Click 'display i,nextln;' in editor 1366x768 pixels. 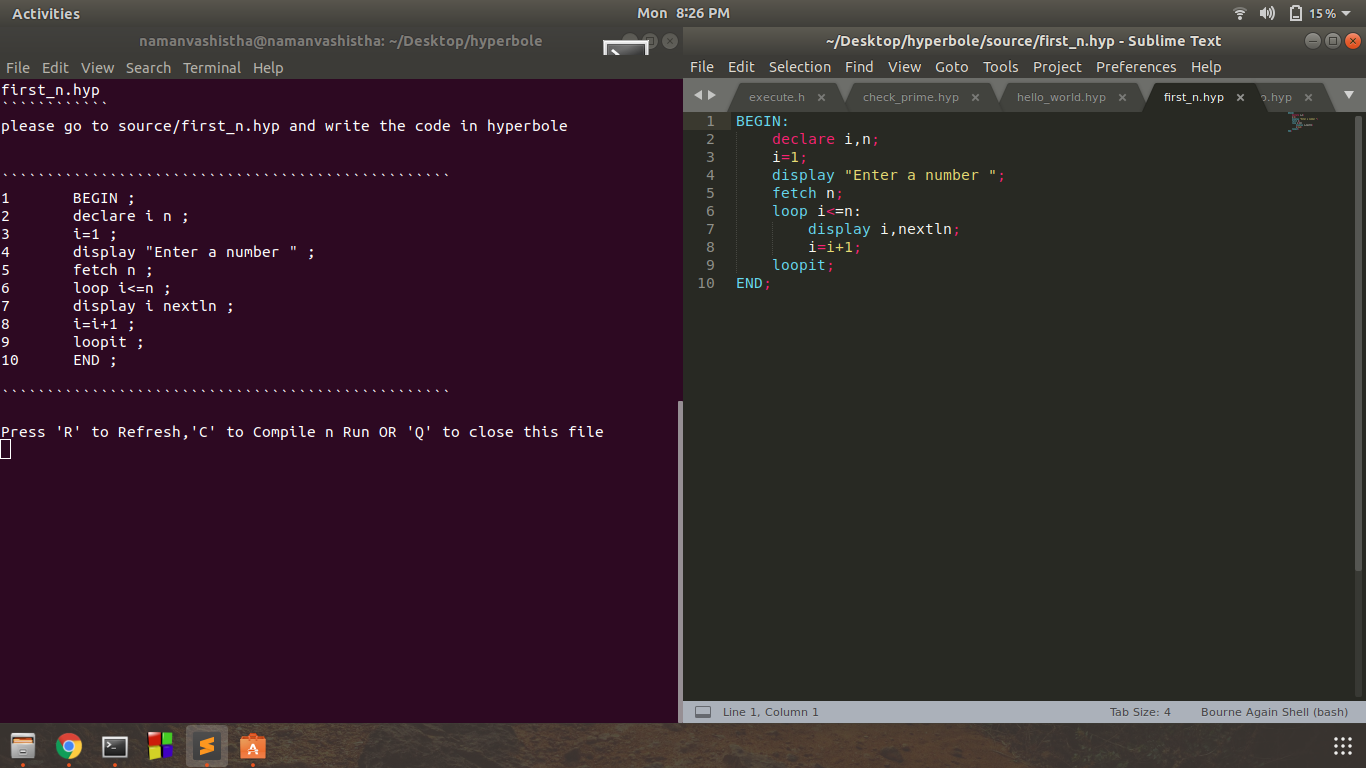884,229
